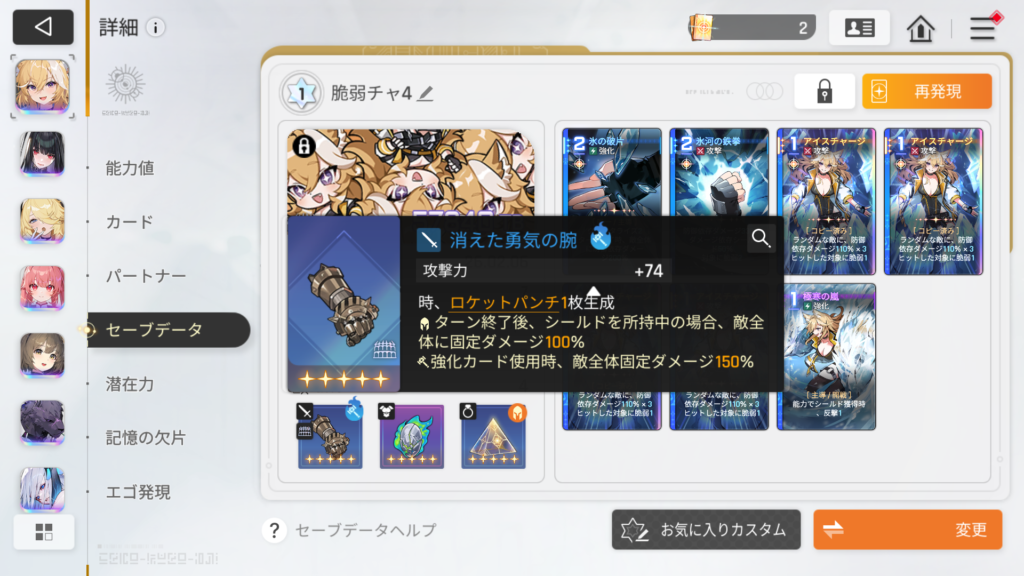Click the 再発現 orange button
Image resolution: width=1024 pixels, height=576 pixels.
(x=927, y=91)
